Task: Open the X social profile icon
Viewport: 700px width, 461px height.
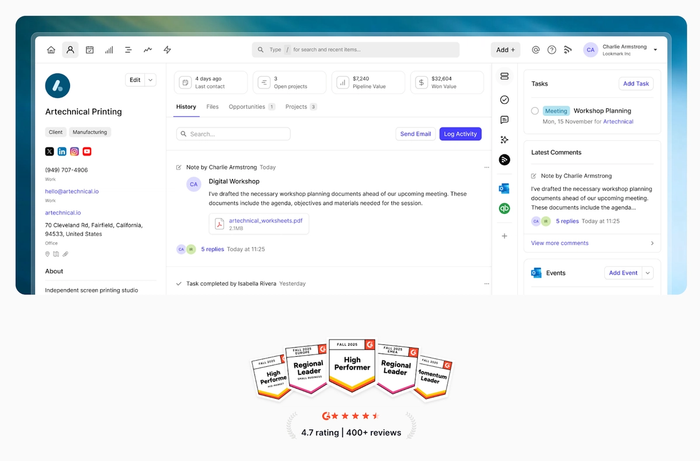Action: click(50, 151)
